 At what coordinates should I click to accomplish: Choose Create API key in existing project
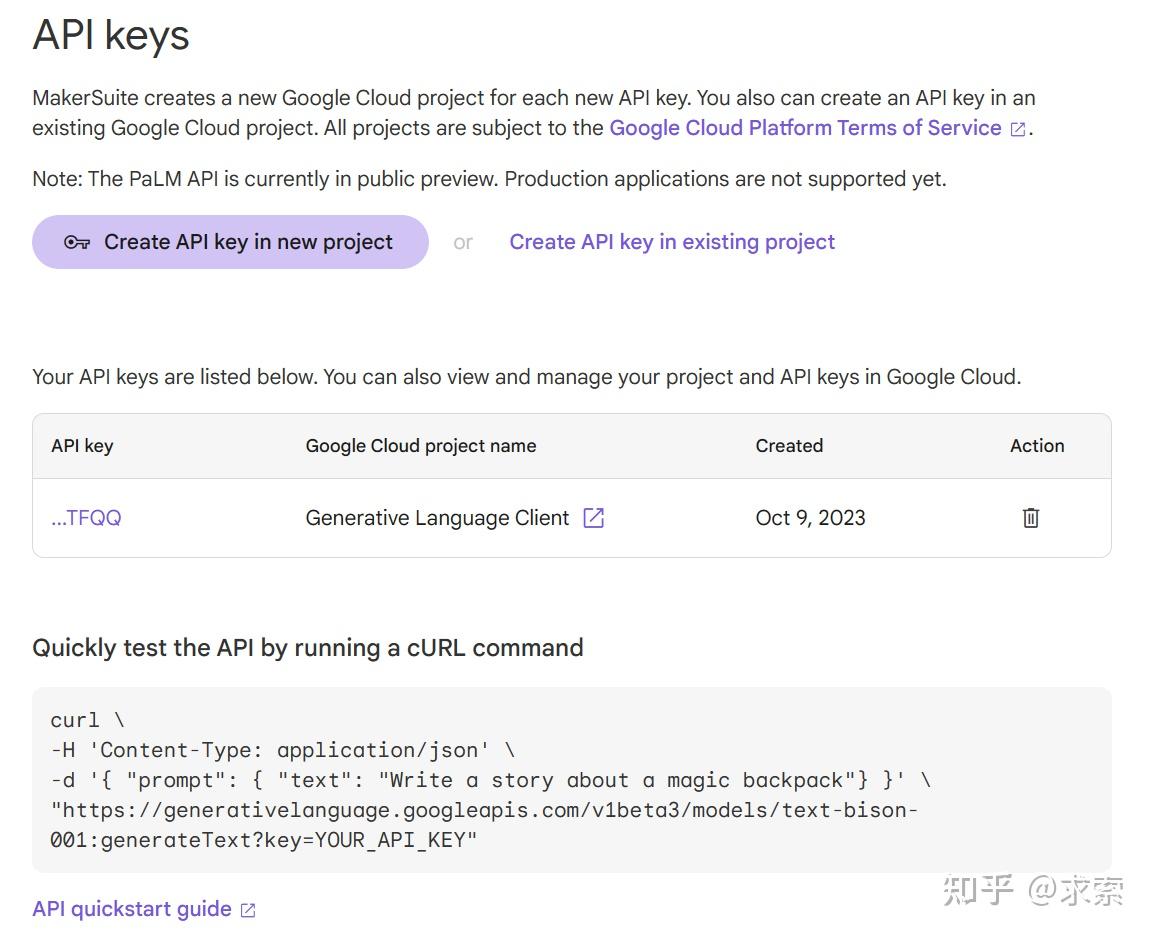click(x=672, y=242)
